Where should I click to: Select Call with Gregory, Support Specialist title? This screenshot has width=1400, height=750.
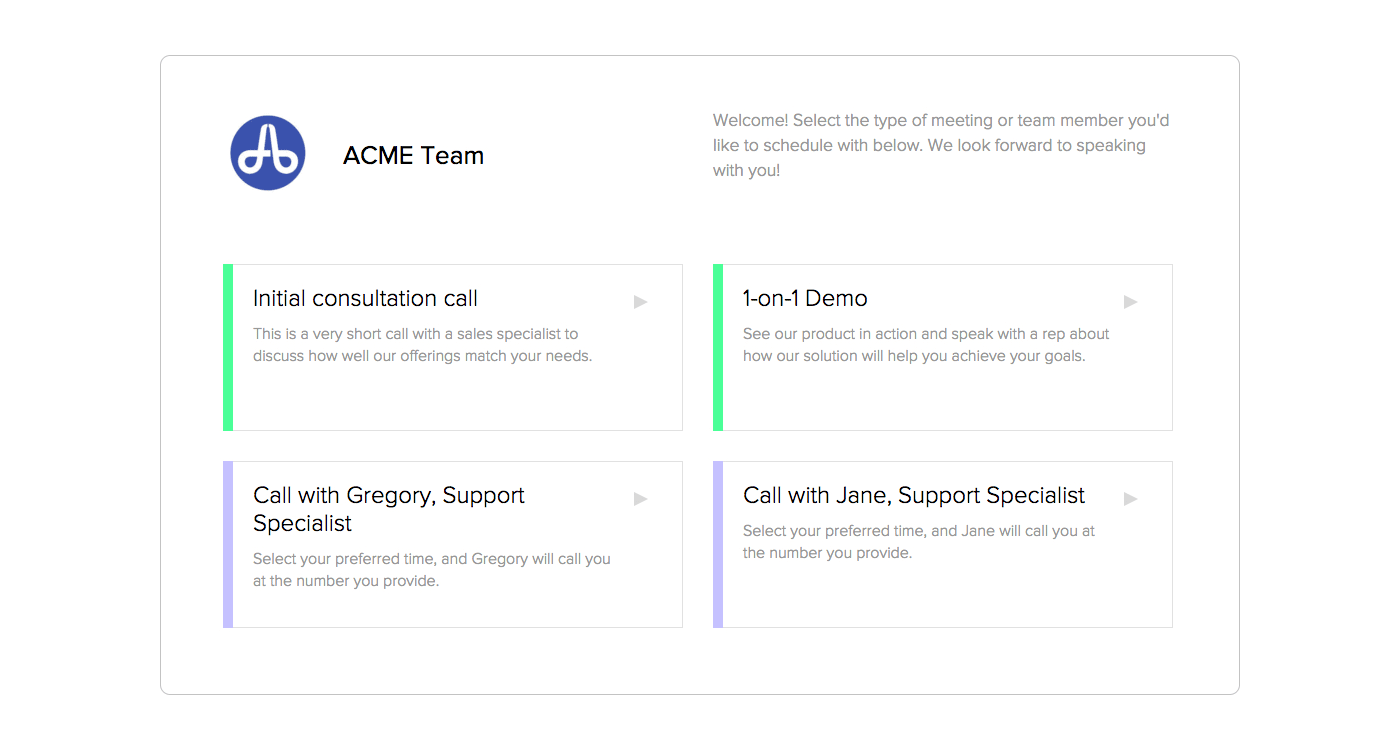388,509
